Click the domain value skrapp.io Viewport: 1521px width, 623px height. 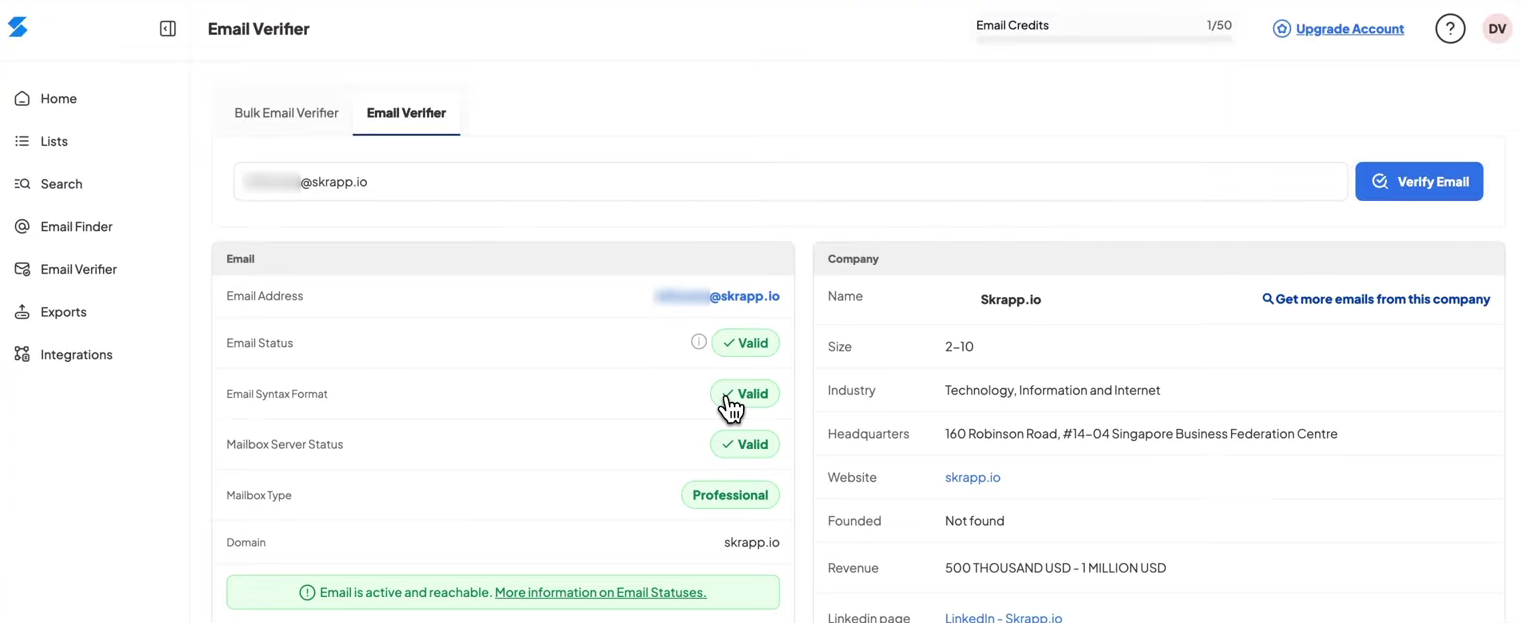[x=752, y=542]
